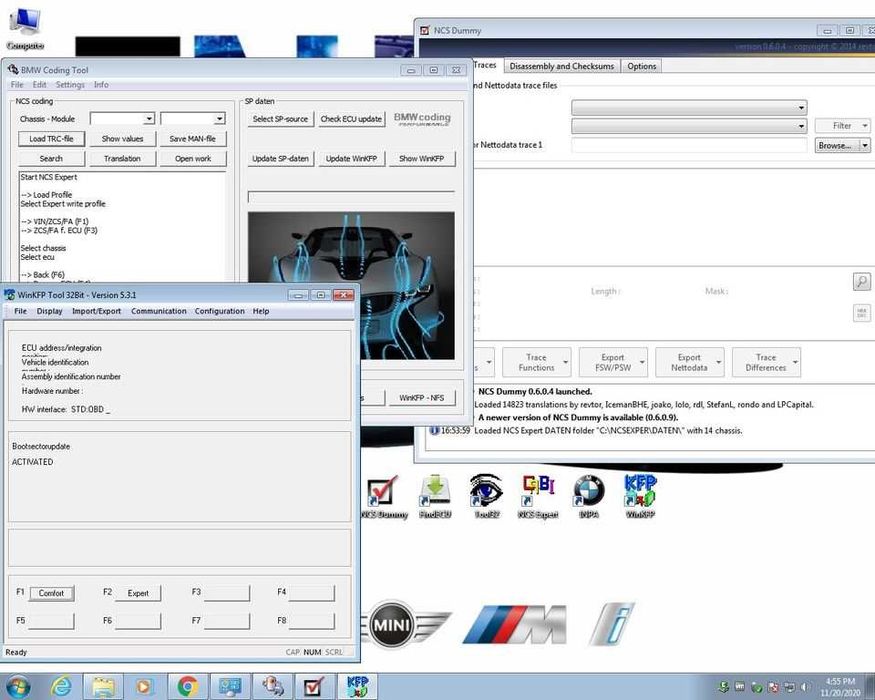Viewport: 875px width, 700px height.
Task: Expand the Module dropdown in BMW Coding Tool
Action: (219, 119)
